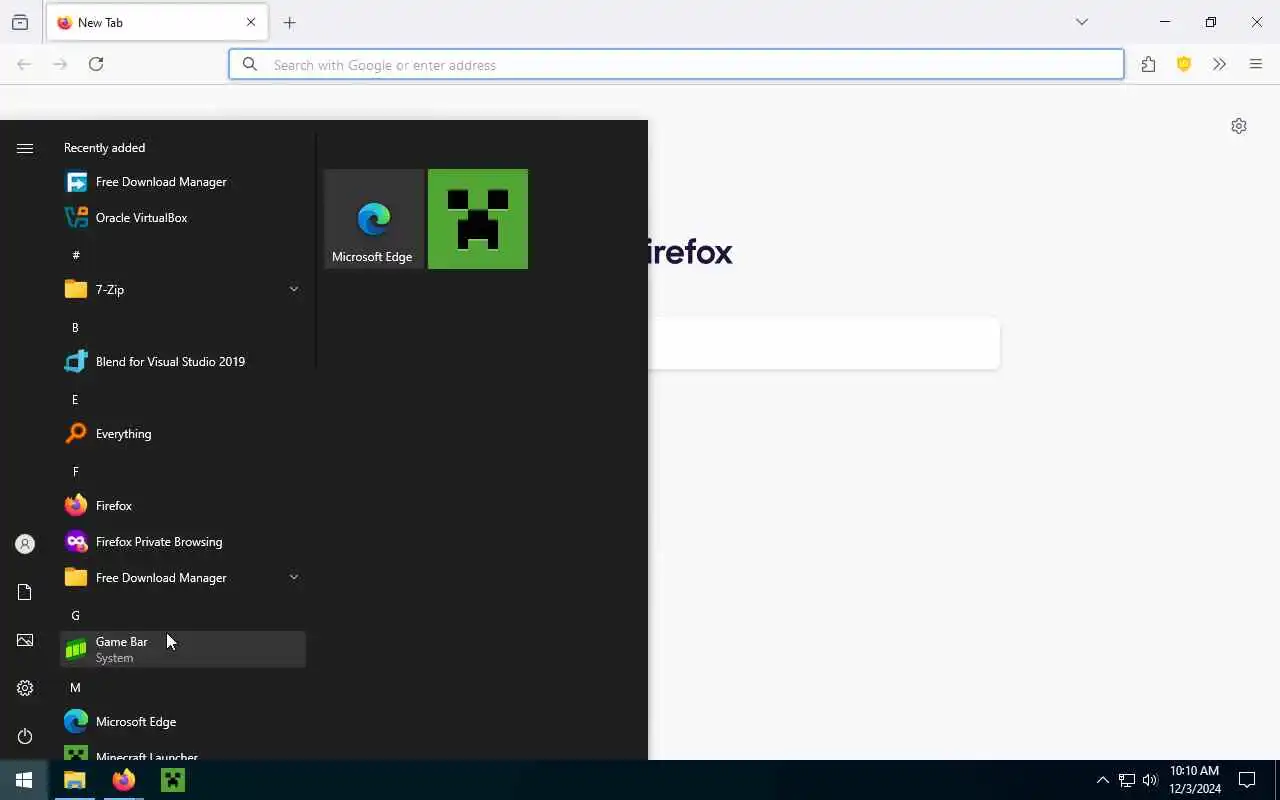The height and width of the screenshot is (800, 1280).
Task: Open Minecraft from the taskbar
Action: [x=173, y=780]
